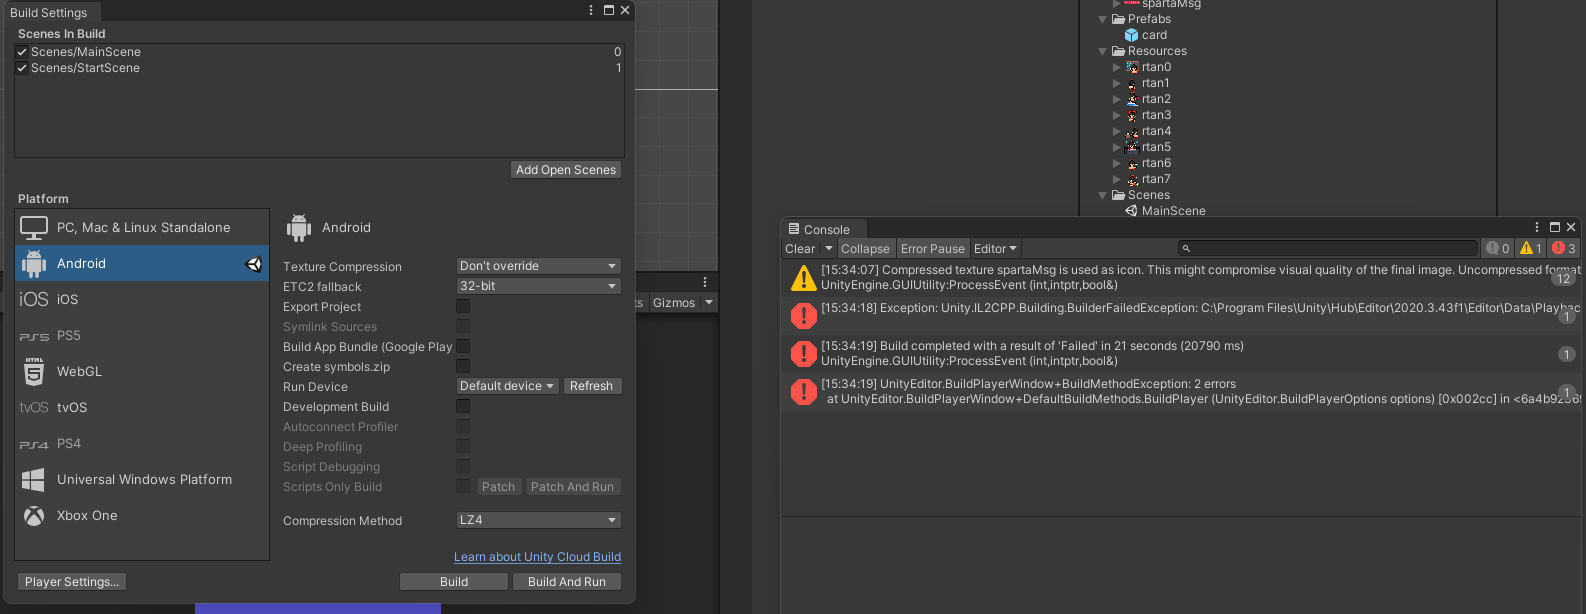Collapse the Resources folder in Project
The height and width of the screenshot is (614, 1586).
1103,51
